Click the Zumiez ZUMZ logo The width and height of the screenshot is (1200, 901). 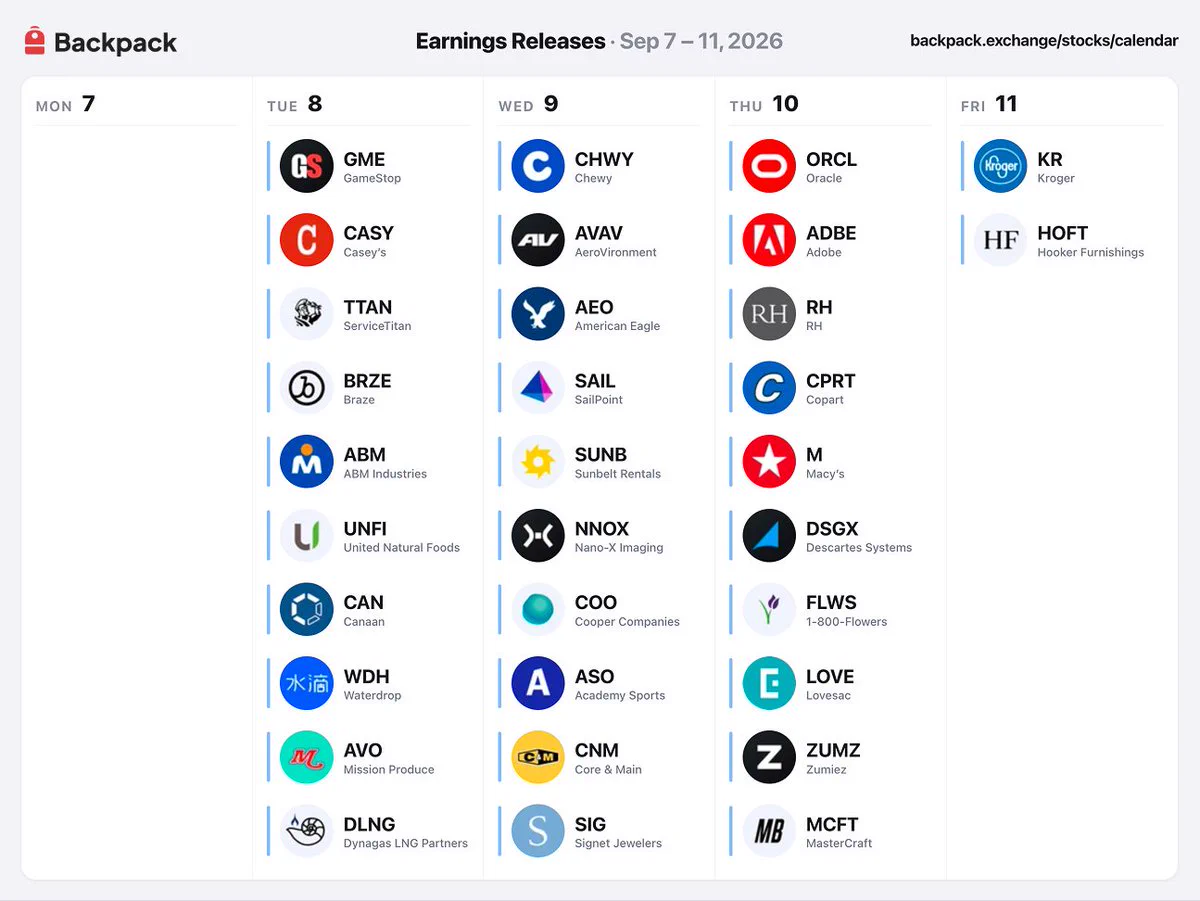[x=769, y=758]
